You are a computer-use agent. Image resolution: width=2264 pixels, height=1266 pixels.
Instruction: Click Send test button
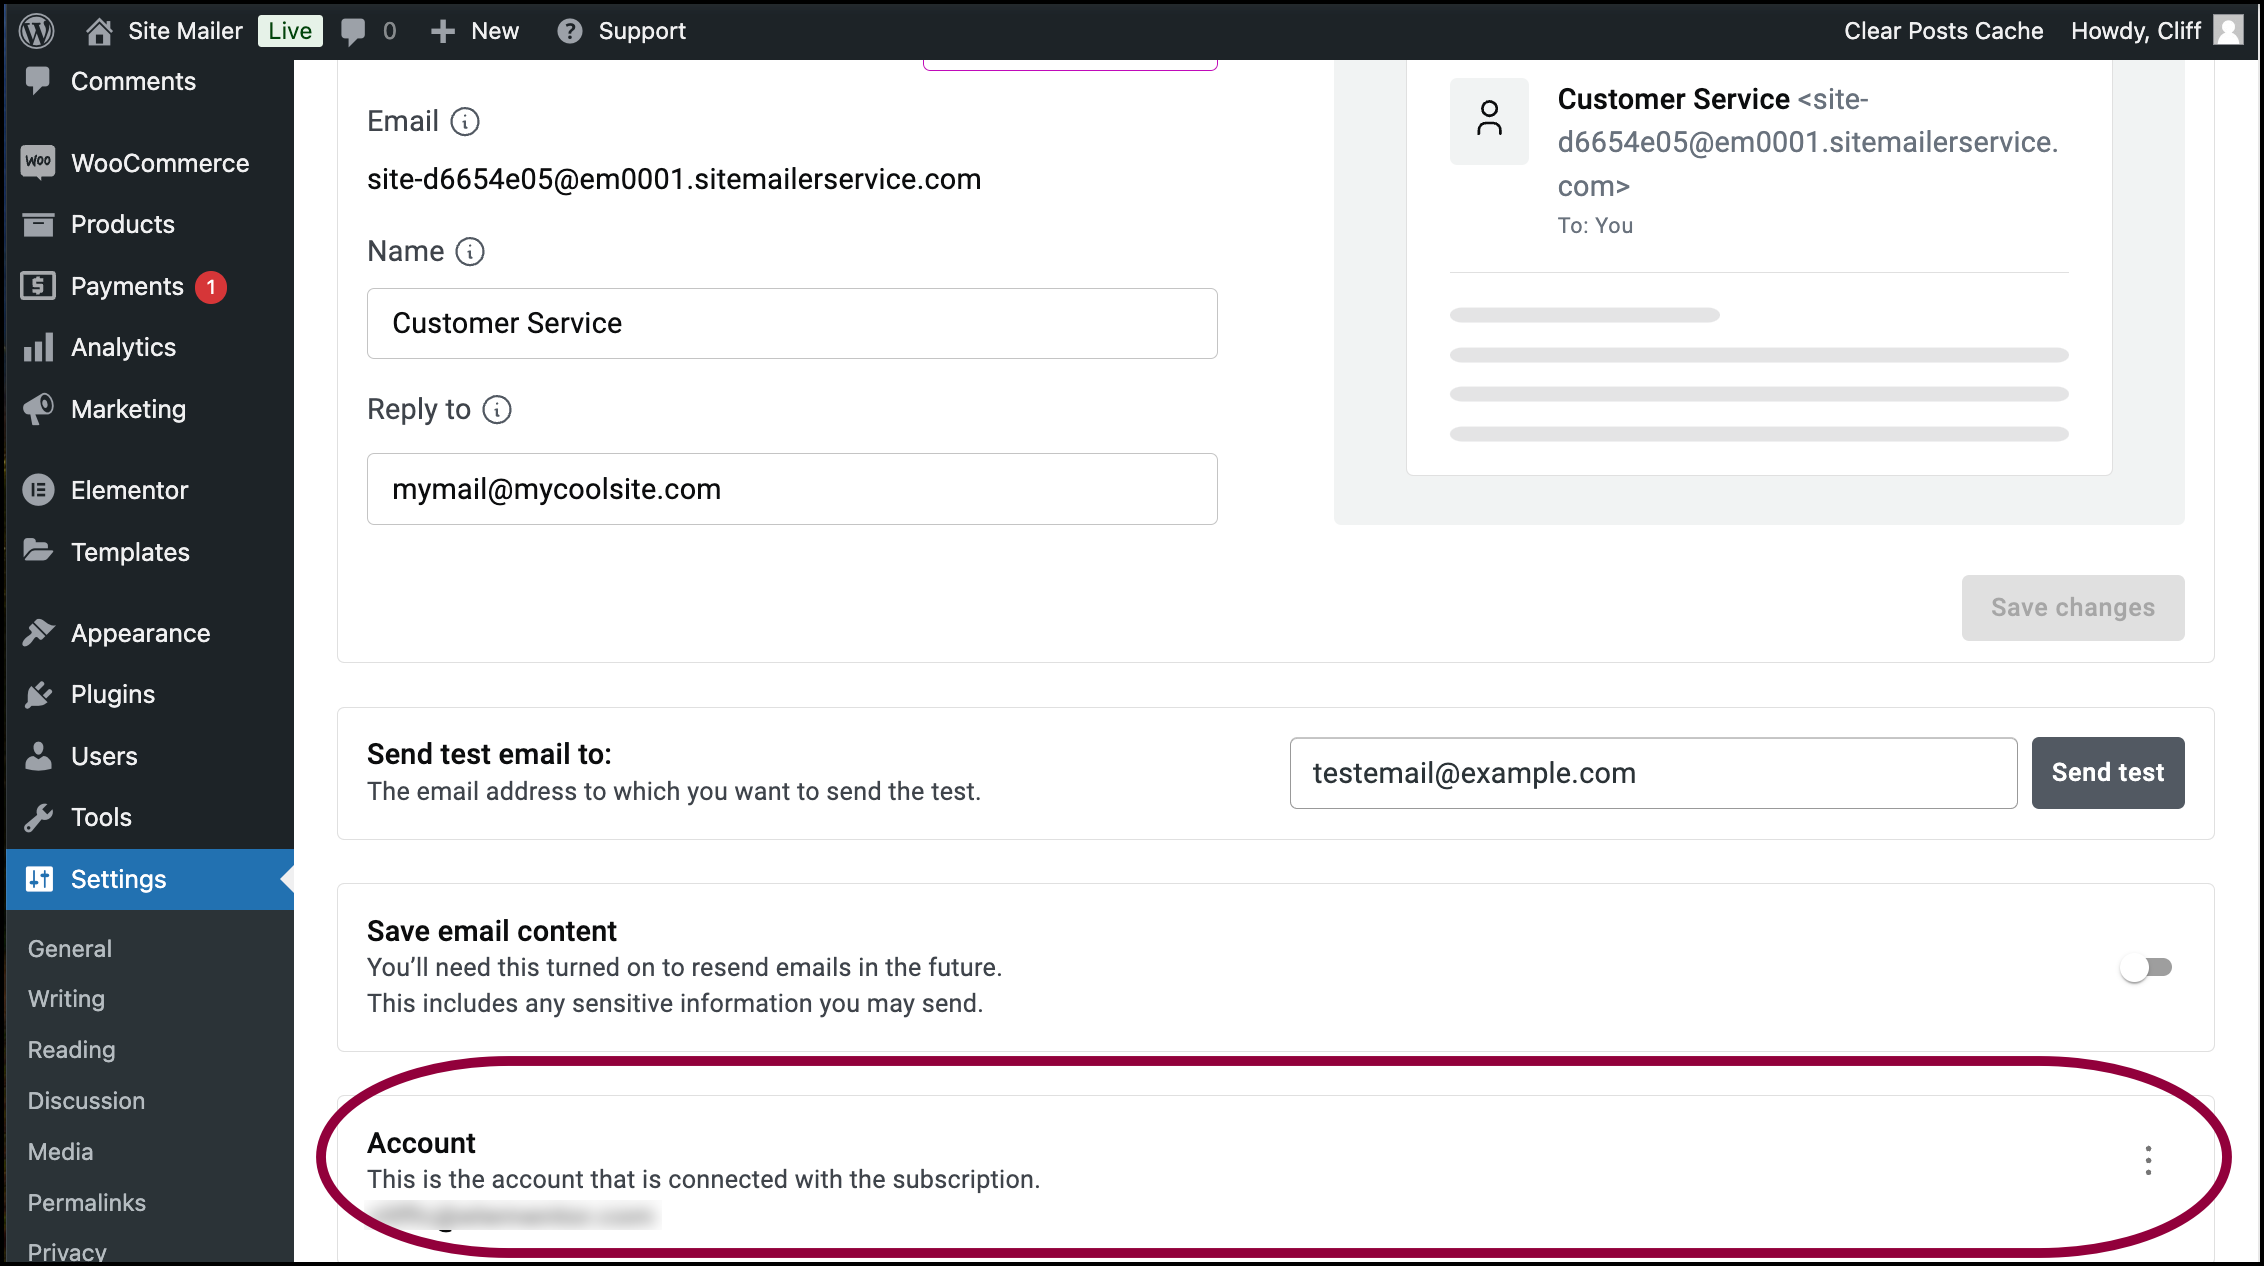click(x=2107, y=773)
